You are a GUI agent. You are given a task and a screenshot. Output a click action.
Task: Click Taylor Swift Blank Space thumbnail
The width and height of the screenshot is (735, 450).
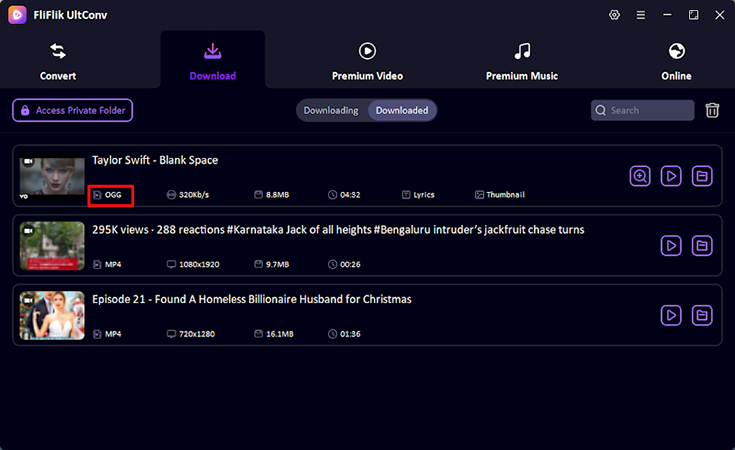point(52,177)
